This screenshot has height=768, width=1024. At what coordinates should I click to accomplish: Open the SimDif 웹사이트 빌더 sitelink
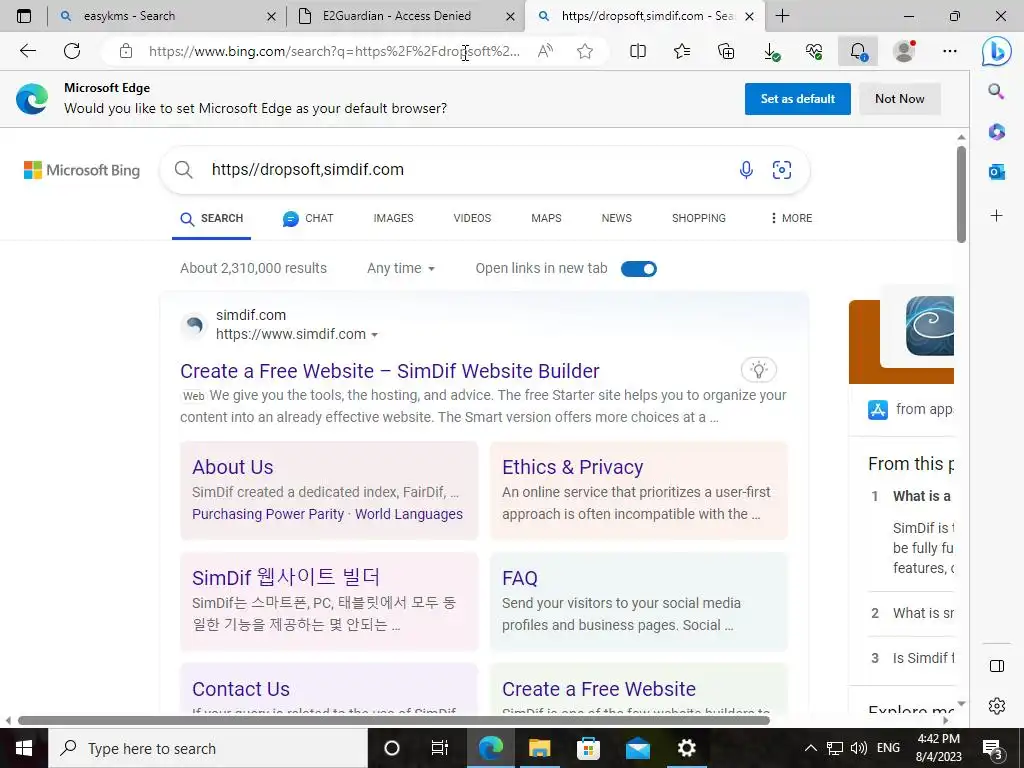pos(286,577)
